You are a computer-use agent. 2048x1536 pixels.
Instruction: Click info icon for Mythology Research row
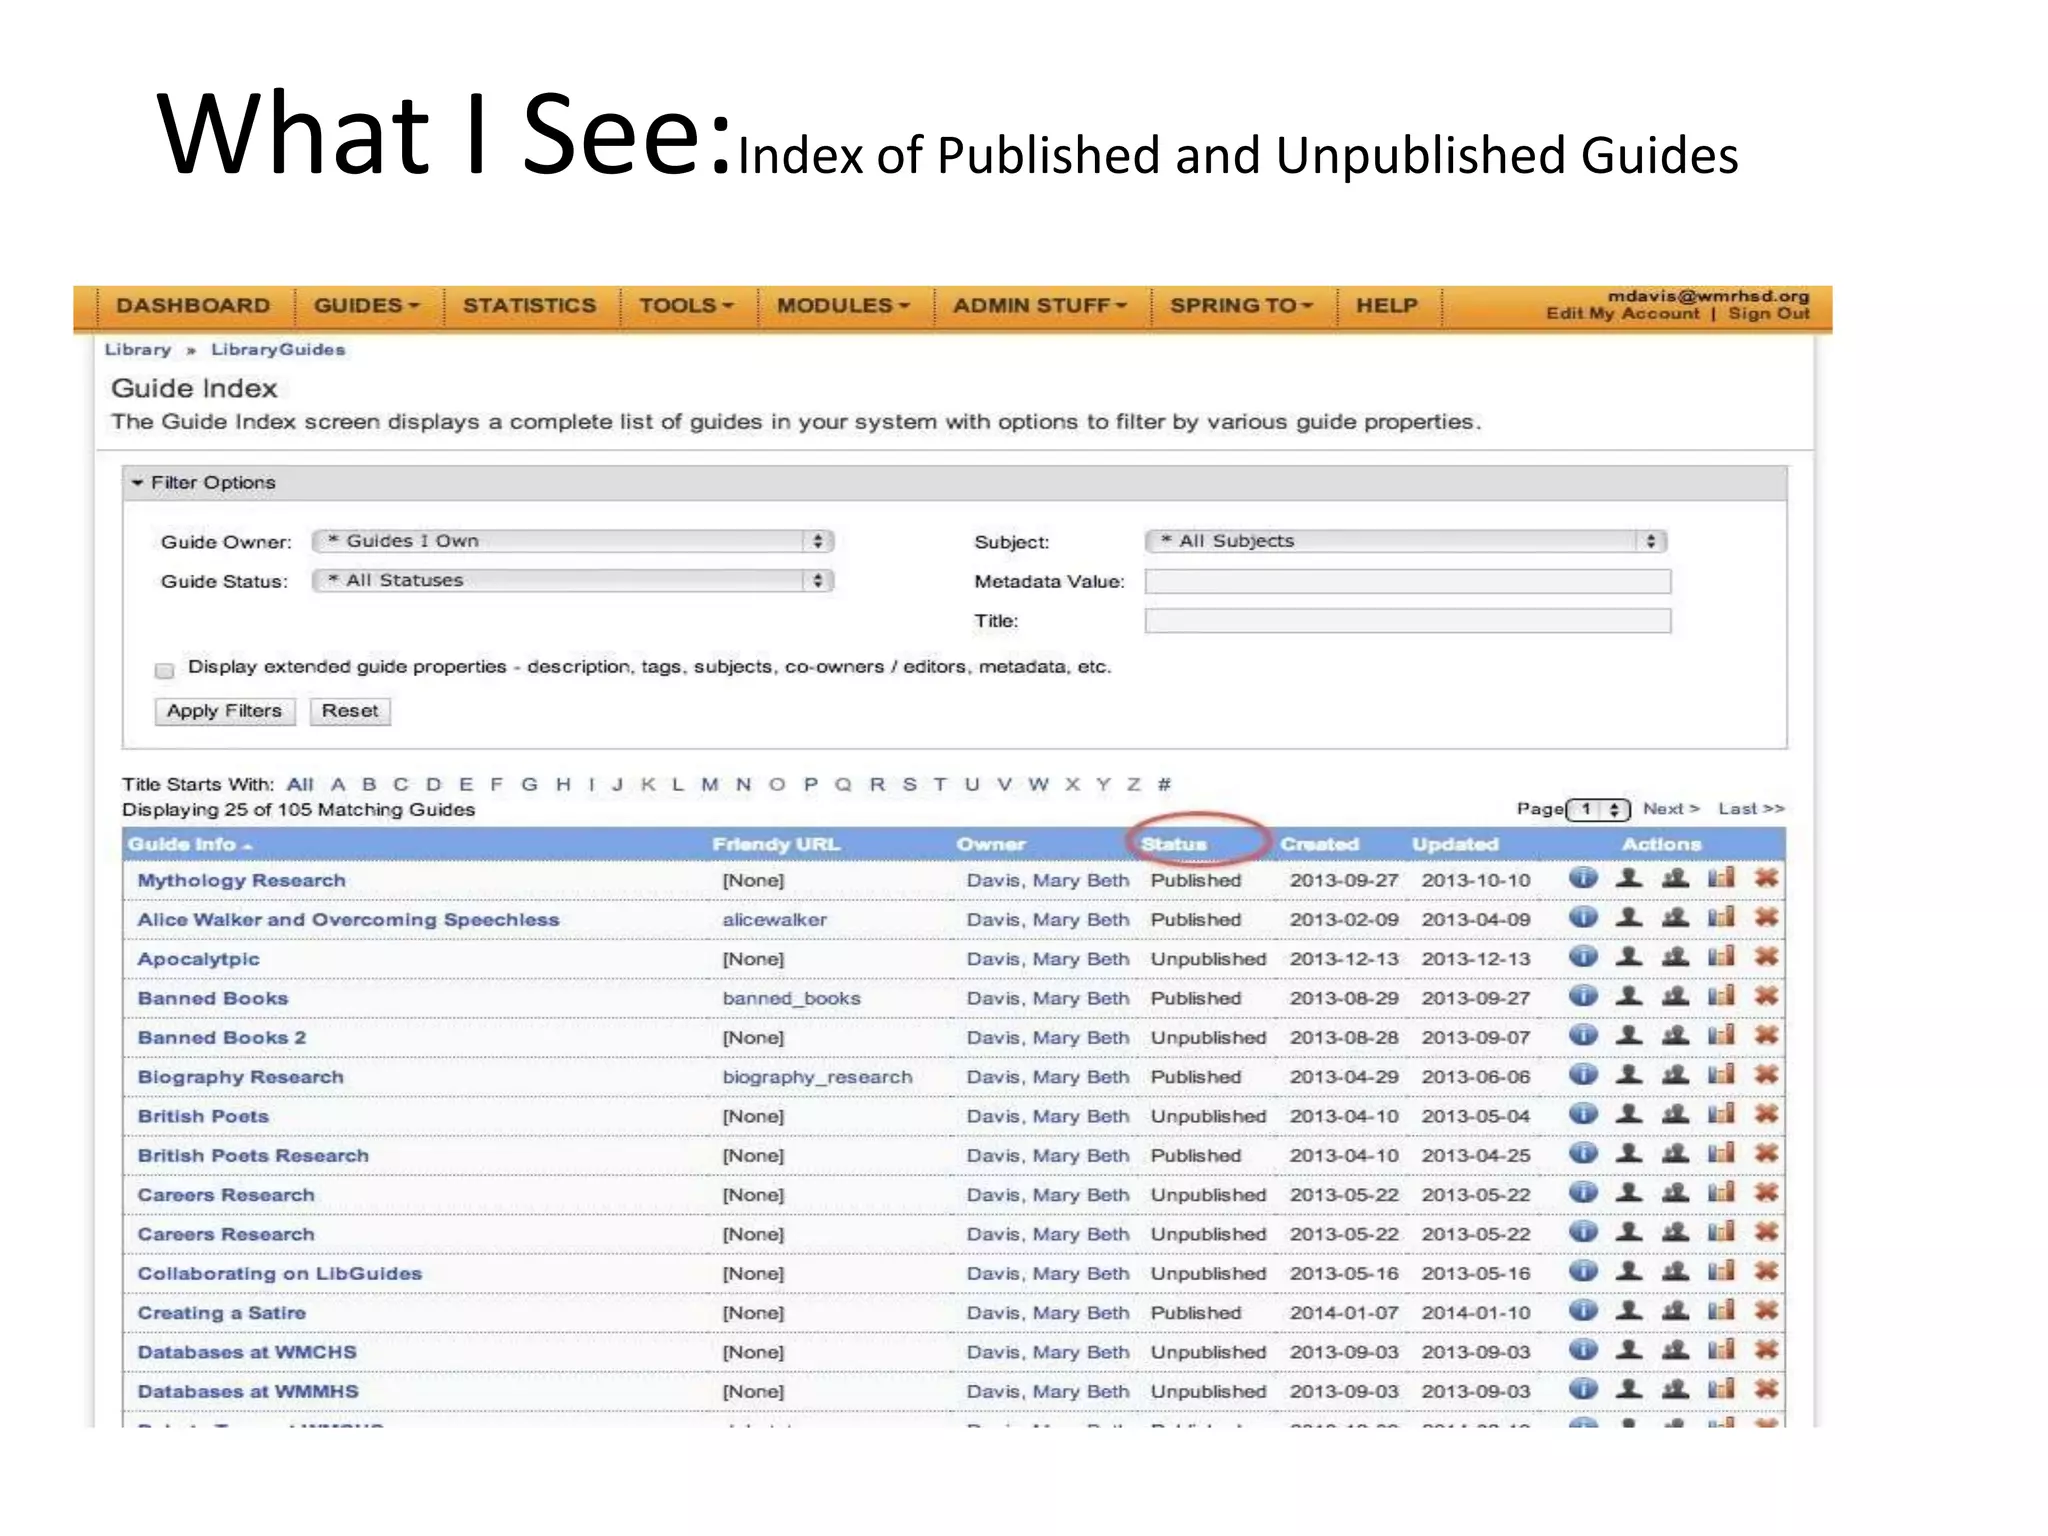(x=1583, y=878)
